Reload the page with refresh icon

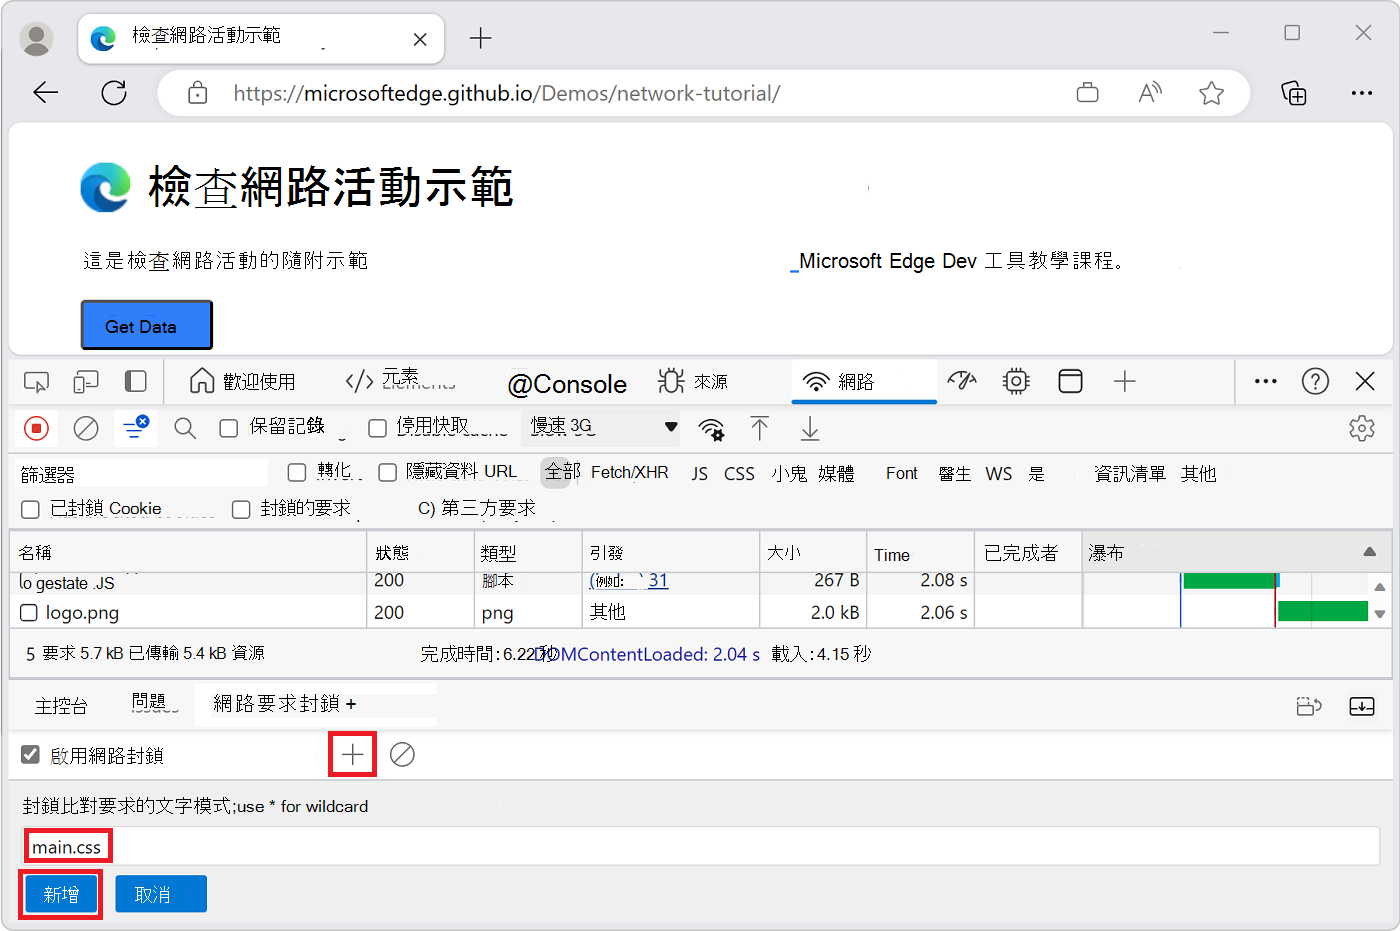114,93
